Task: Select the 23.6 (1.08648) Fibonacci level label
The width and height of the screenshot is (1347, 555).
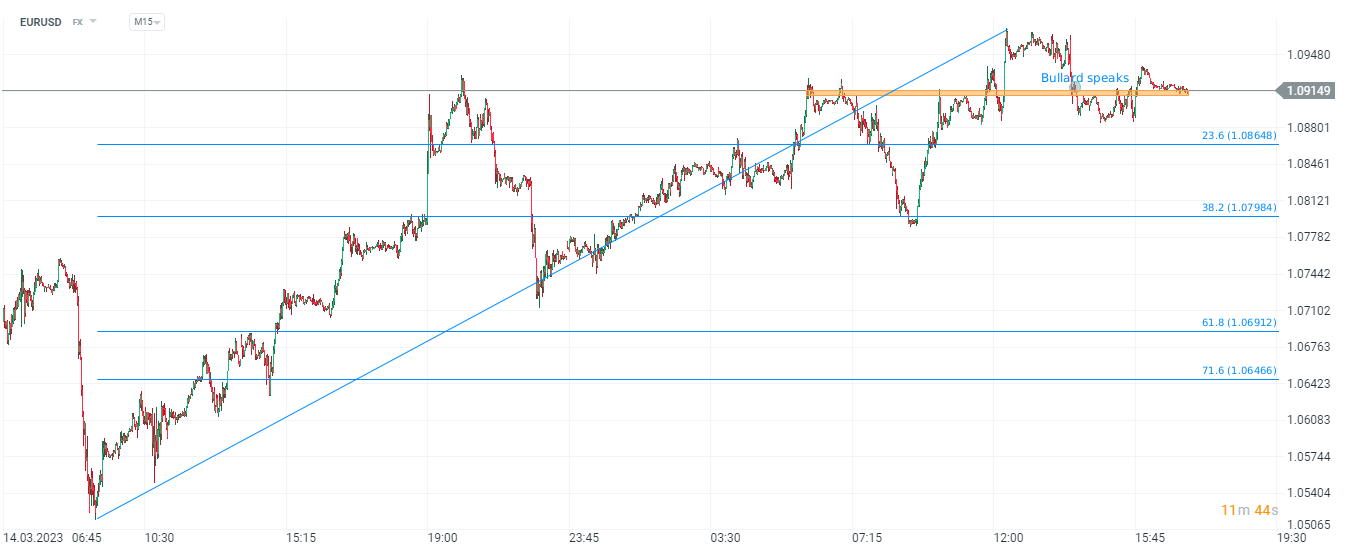Action: 1238,135
